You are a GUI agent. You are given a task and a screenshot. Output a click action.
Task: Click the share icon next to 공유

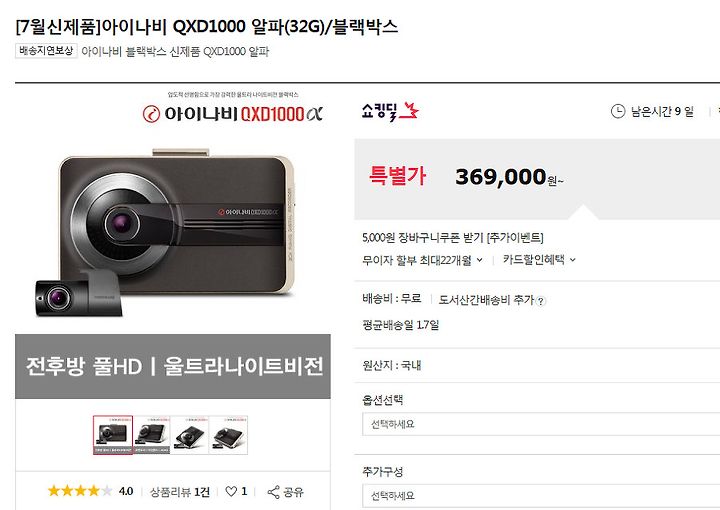[x=273, y=492]
